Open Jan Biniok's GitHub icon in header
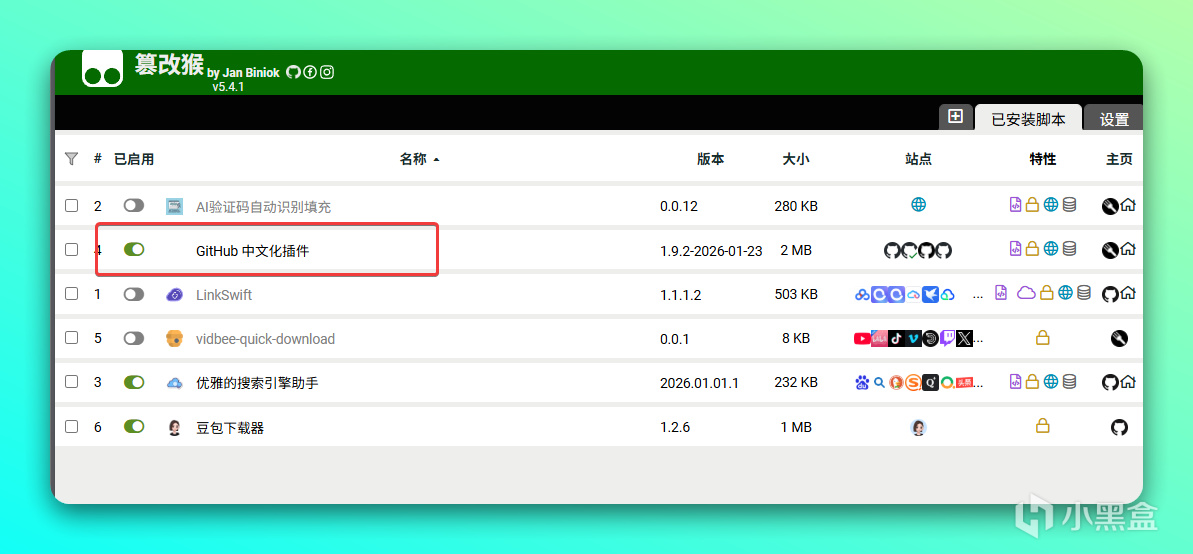Image resolution: width=1193 pixels, height=554 pixels. (x=294, y=72)
